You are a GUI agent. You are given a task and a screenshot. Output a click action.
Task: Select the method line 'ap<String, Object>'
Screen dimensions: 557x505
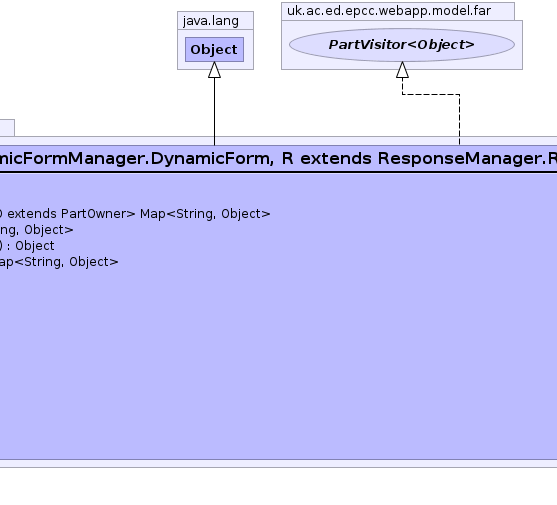pos(59,262)
